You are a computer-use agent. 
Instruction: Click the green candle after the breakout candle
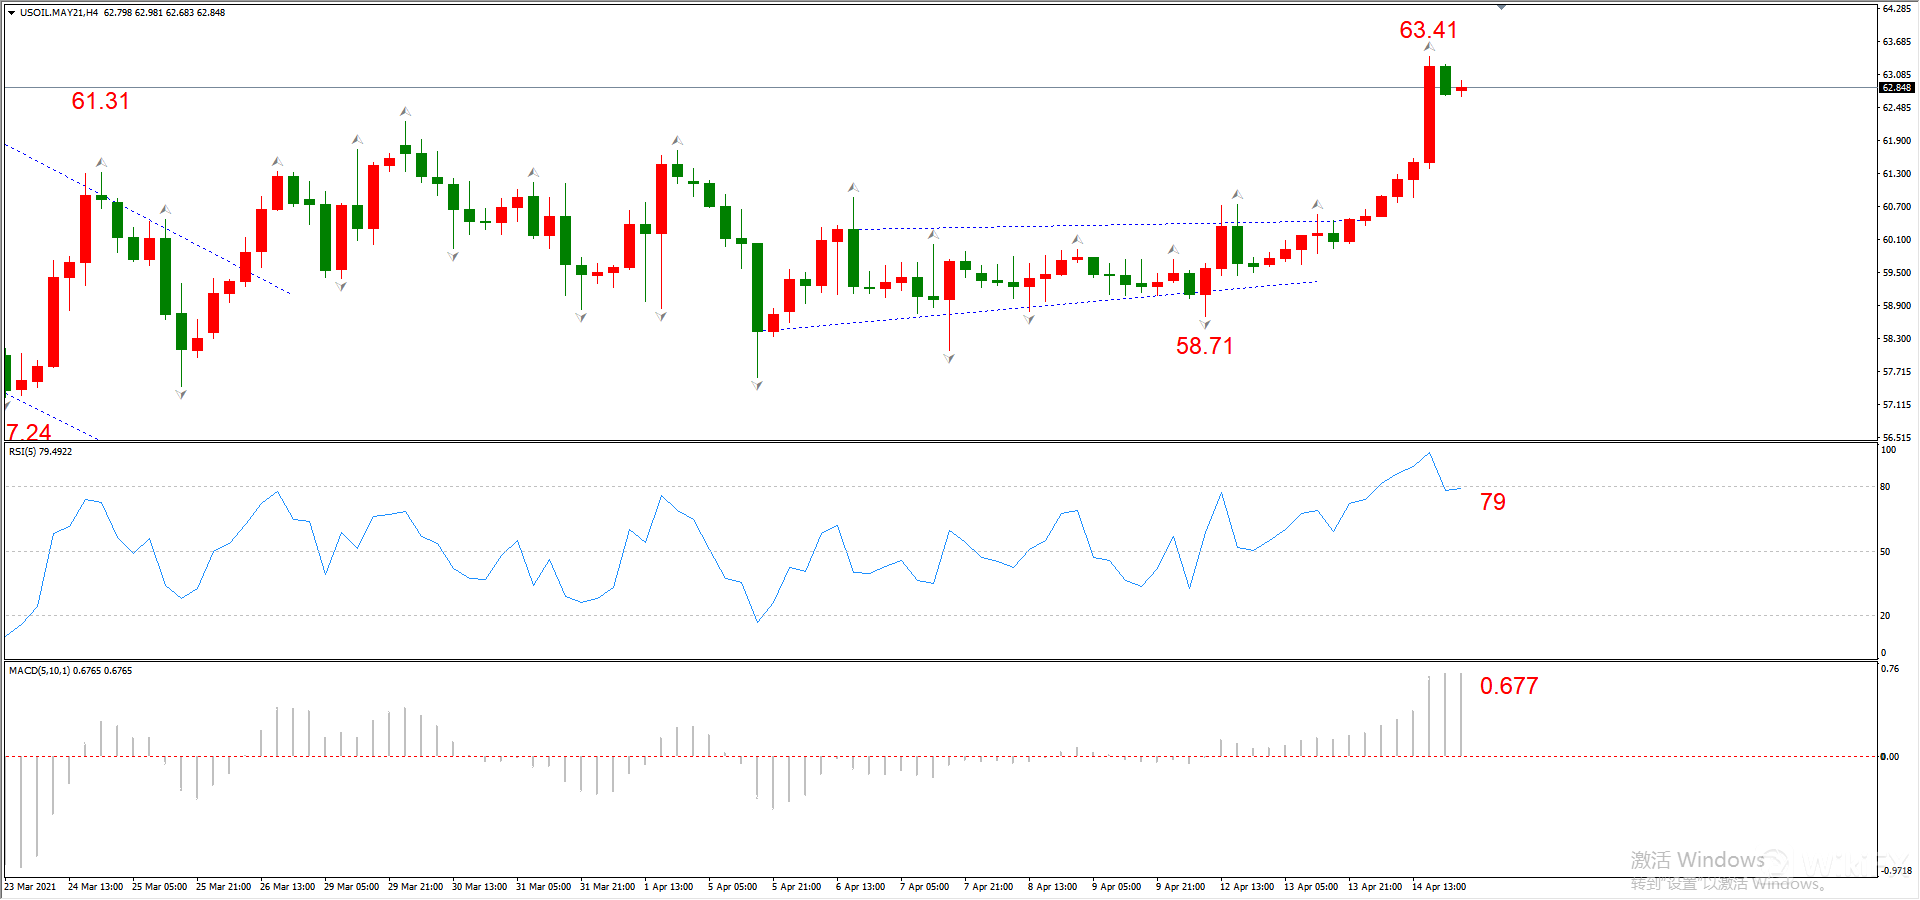(1446, 80)
